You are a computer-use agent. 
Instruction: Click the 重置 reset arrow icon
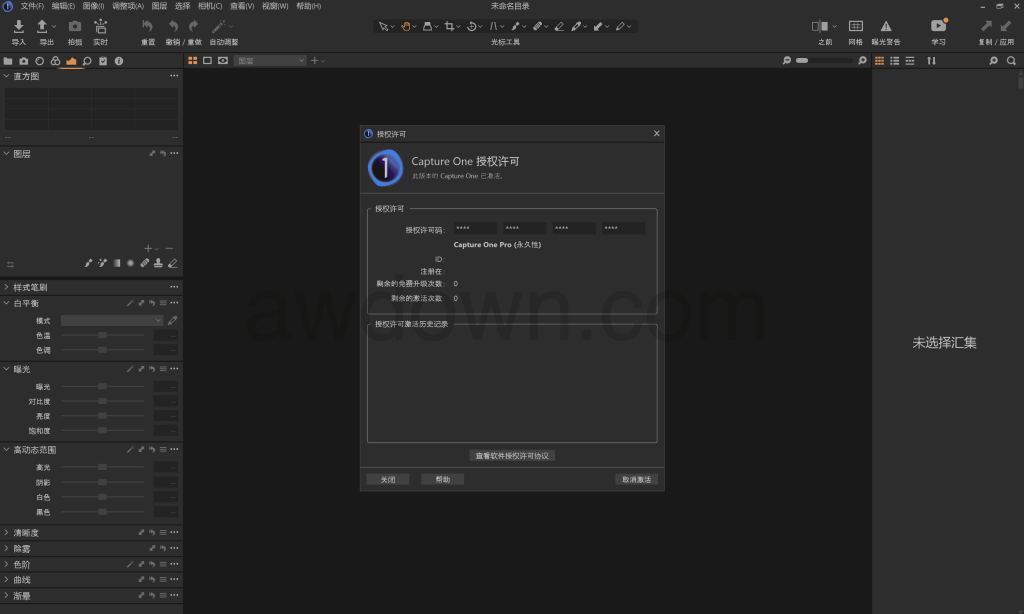pos(148,27)
